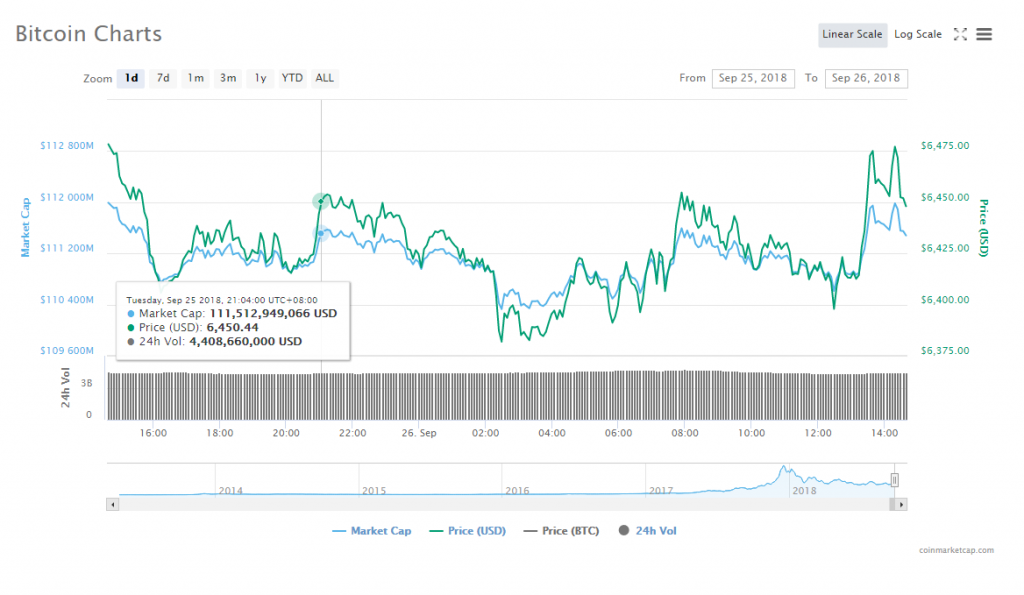Screen dimensions: 1024x595
Task: Select 7d zoom range
Action: point(163,78)
